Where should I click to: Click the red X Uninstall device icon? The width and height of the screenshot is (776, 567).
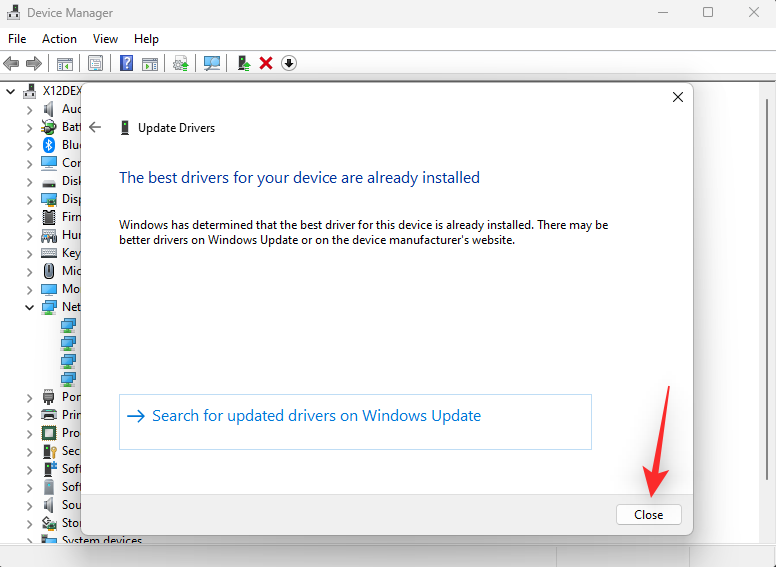click(266, 63)
